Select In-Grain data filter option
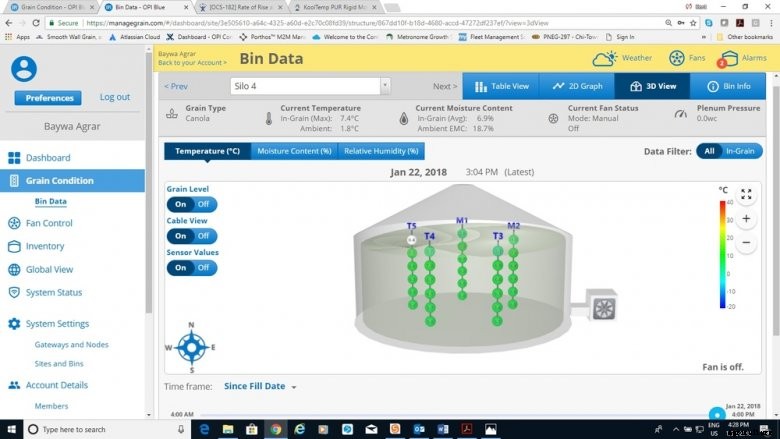This screenshot has height=439, width=780. [741, 151]
